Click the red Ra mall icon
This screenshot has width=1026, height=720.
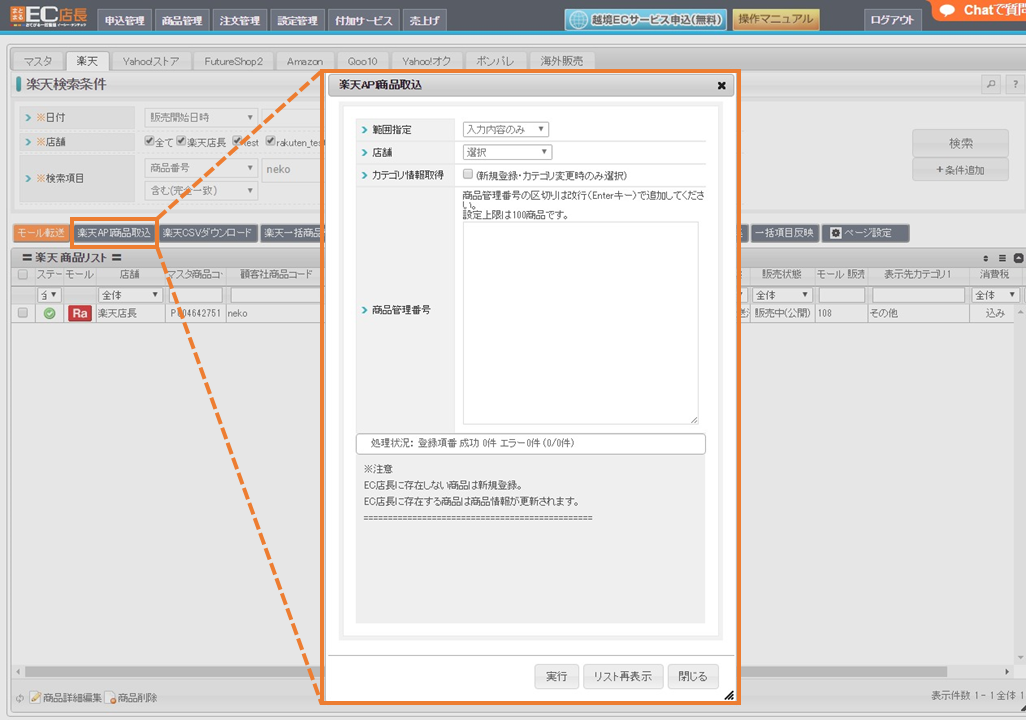click(80, 313)
